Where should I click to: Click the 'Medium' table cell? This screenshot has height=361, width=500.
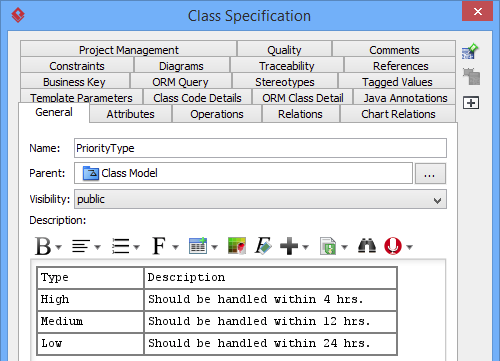click(x=90, y=322)
